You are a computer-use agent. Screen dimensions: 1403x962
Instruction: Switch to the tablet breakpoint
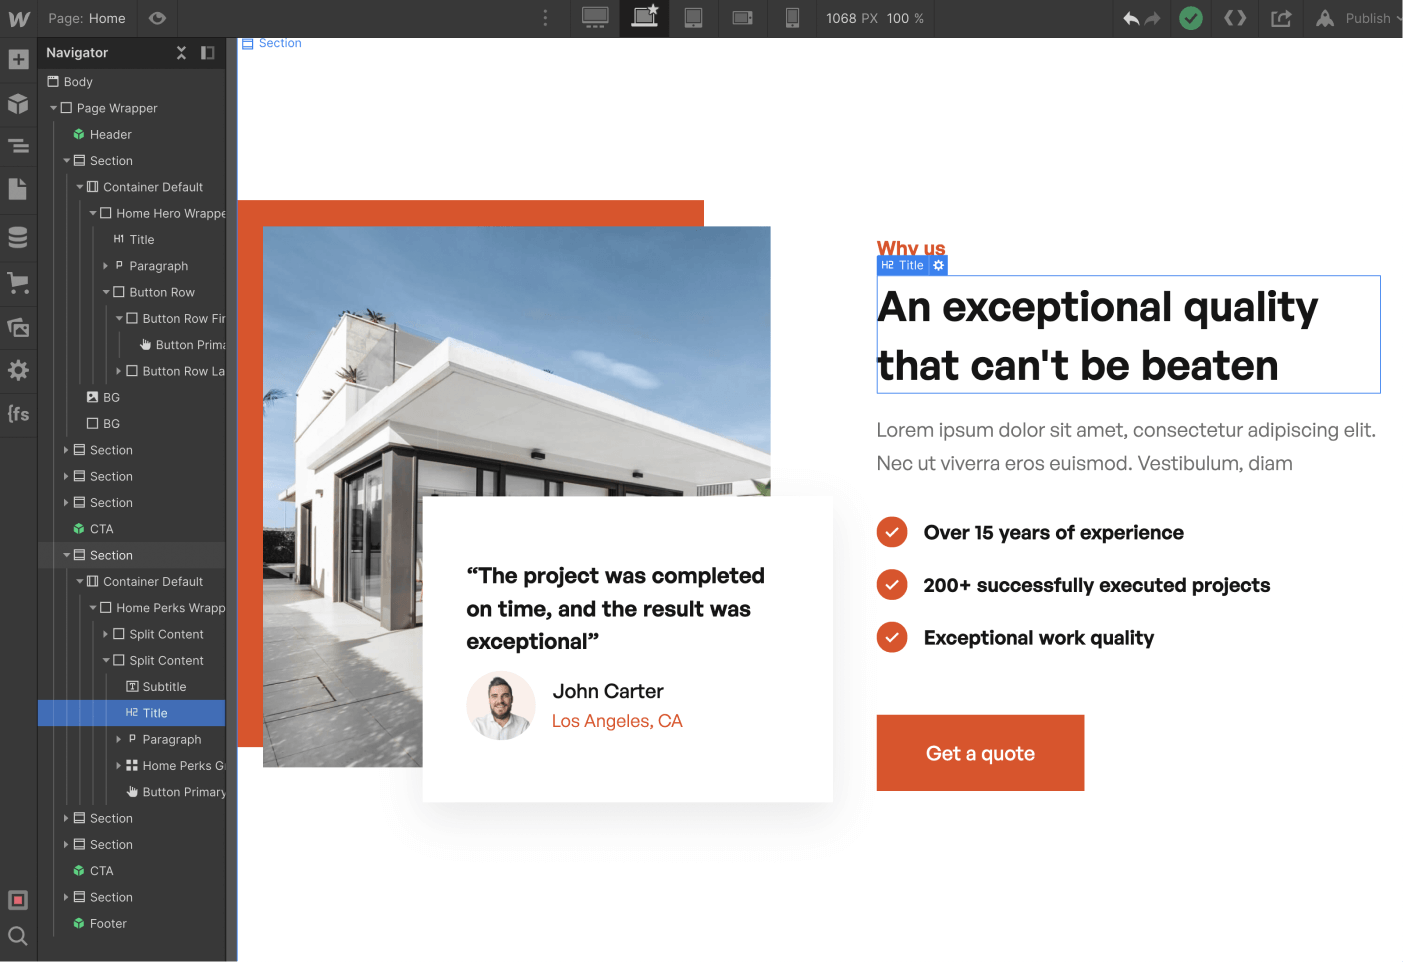693,18
